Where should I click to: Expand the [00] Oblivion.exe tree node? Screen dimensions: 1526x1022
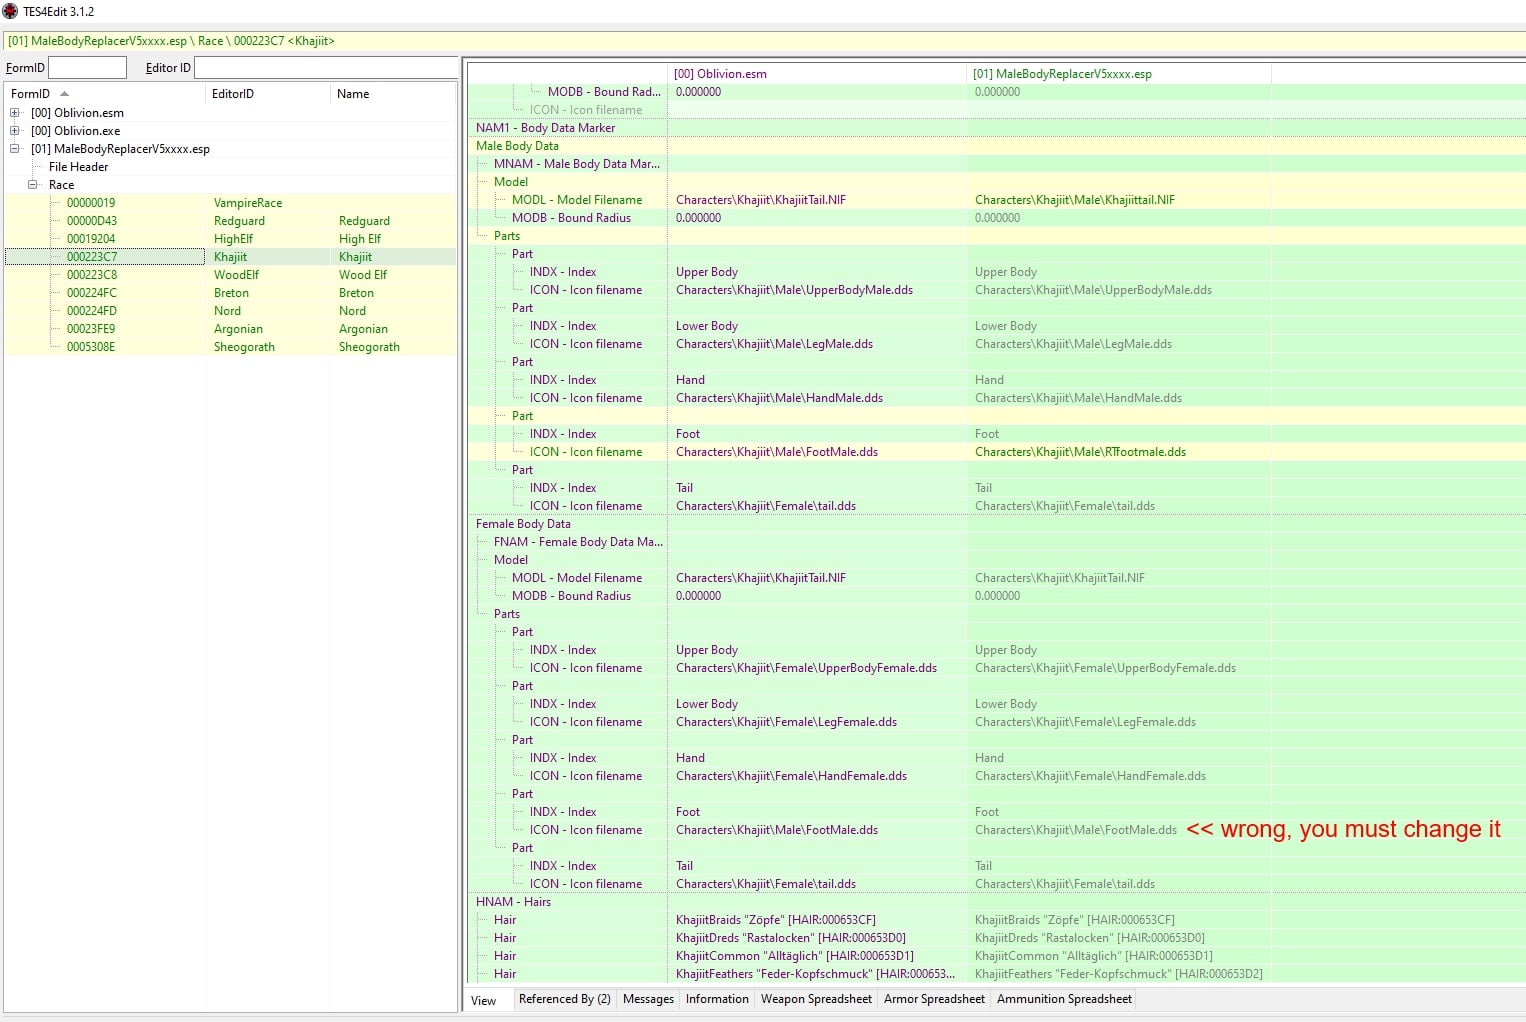point(15,131)
